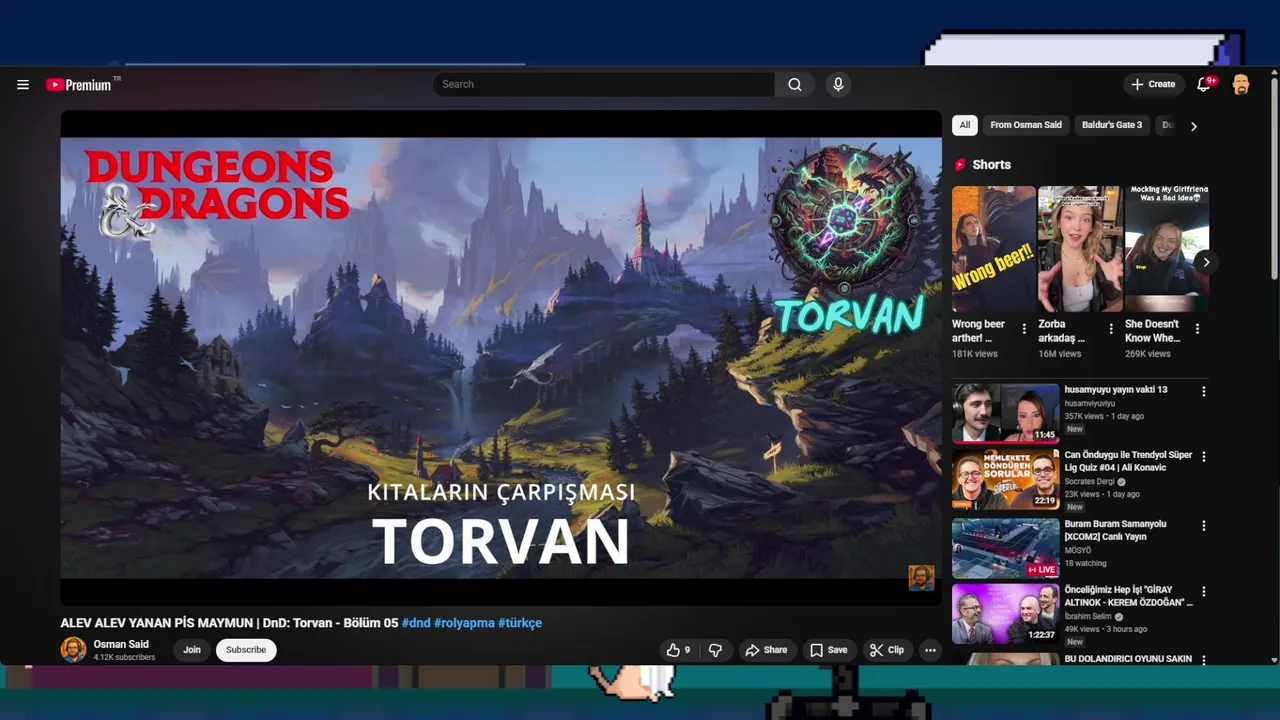The height and width of the screenshot is (720, 1280).
Task: Click title 'husamvyuyu yayın vakti 13'
Action: click(1115, 390)
